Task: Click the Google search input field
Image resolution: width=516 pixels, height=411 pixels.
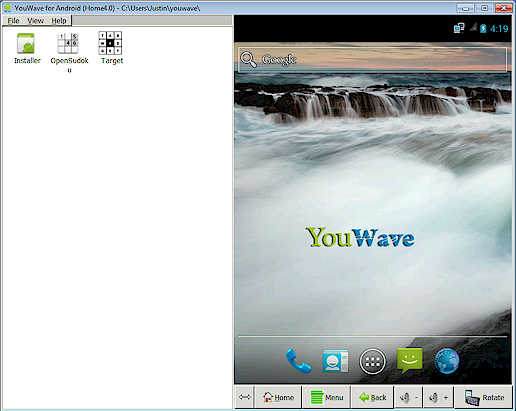Action: click(372, 60)
